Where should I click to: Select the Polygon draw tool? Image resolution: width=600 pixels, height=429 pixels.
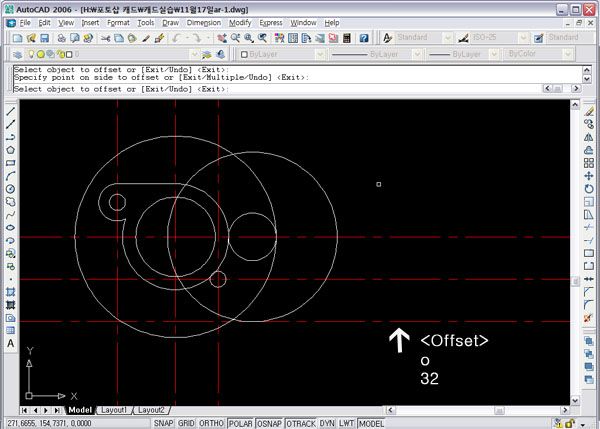tap(10, 150)
